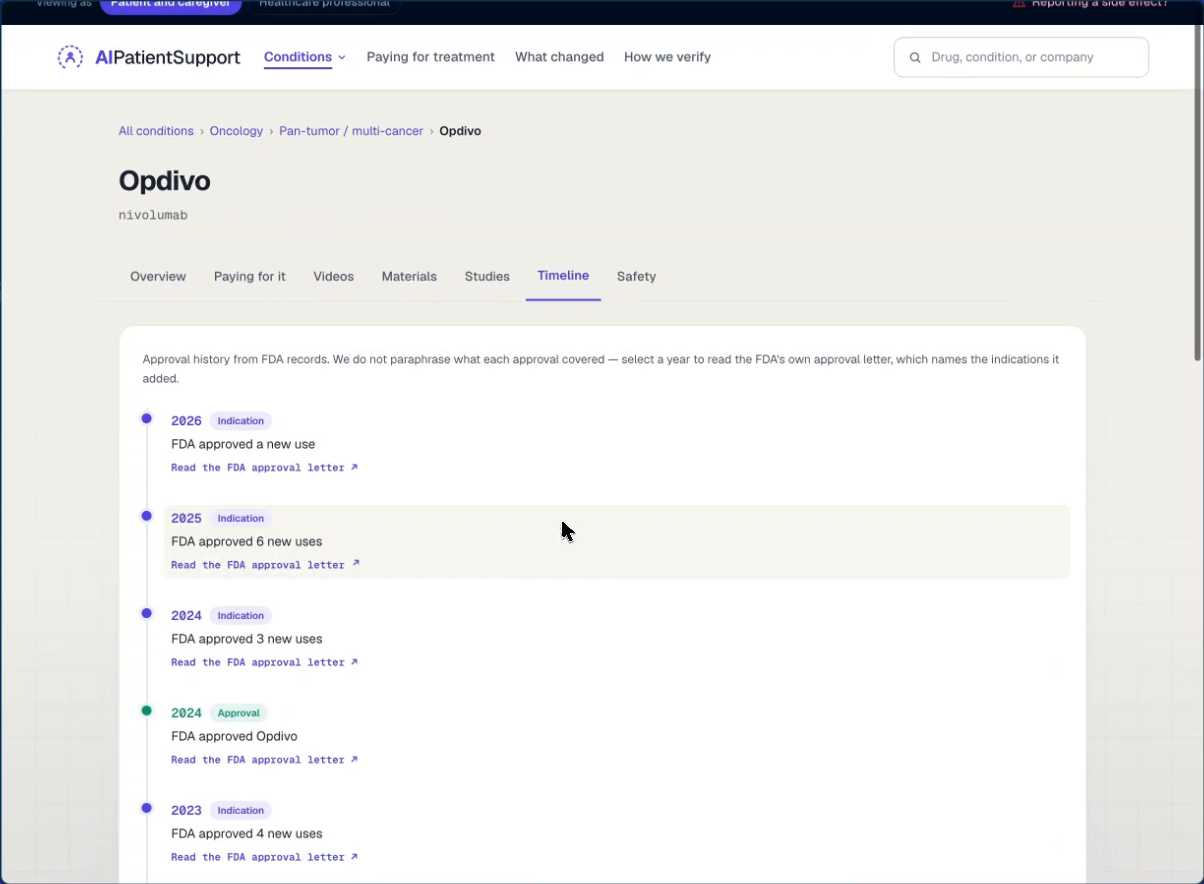This screenshot has height=884, width=1204.
Task: Switch to the Studies tab
Action: [x=487, y=276]
